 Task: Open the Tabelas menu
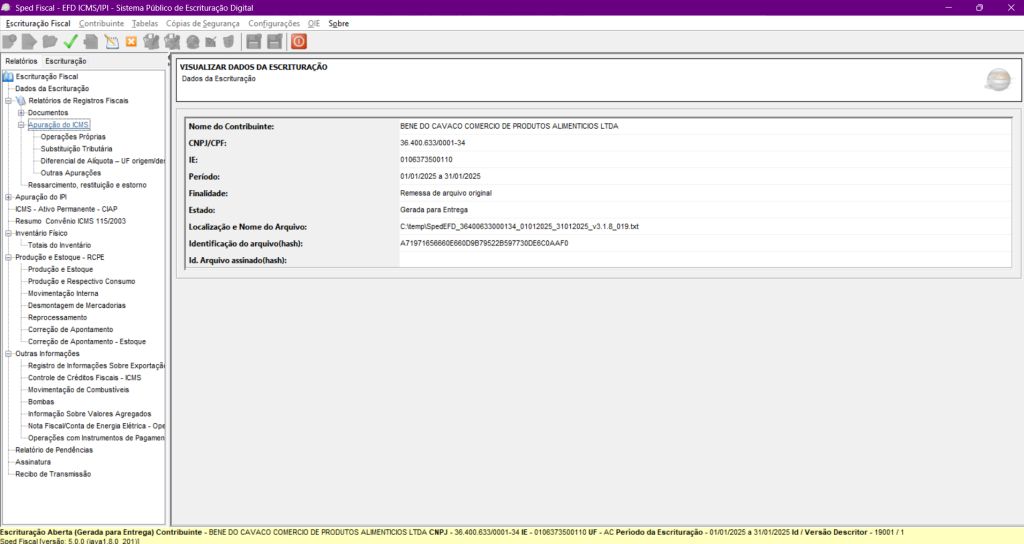(x=145, y=24)
